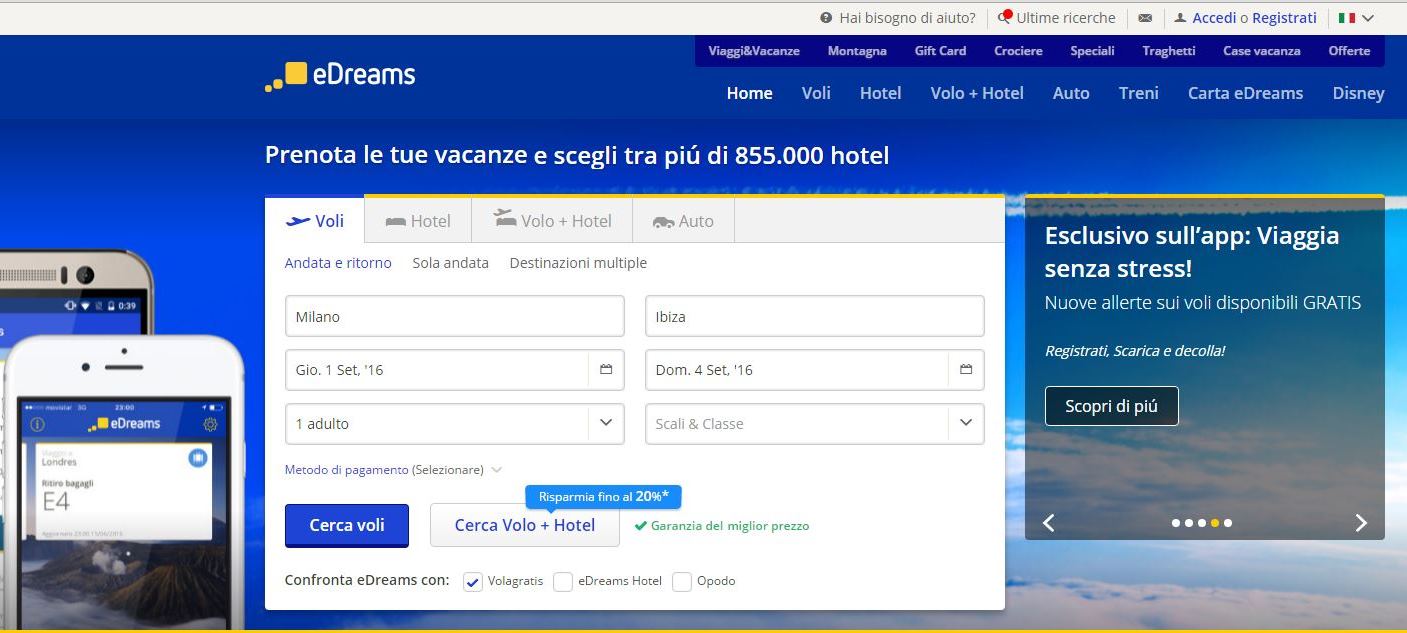1407x633 pixels.
Task: Open Crociere in the top menu
Action: click(x=1018, y=51)
